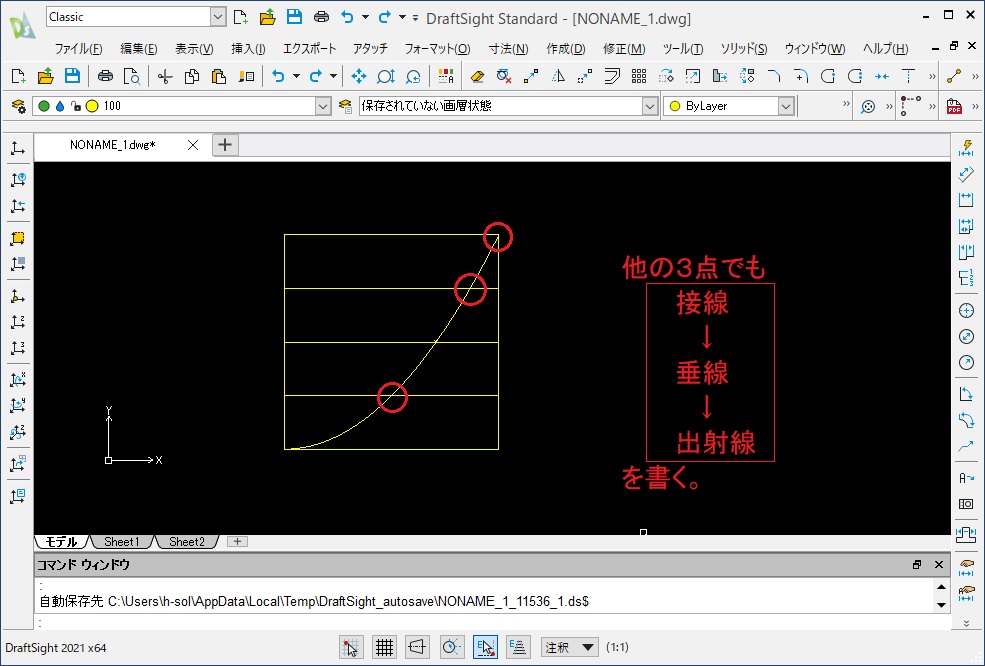
Task: Click the Line draw tool icon
Action: click(x=954, y=77)
